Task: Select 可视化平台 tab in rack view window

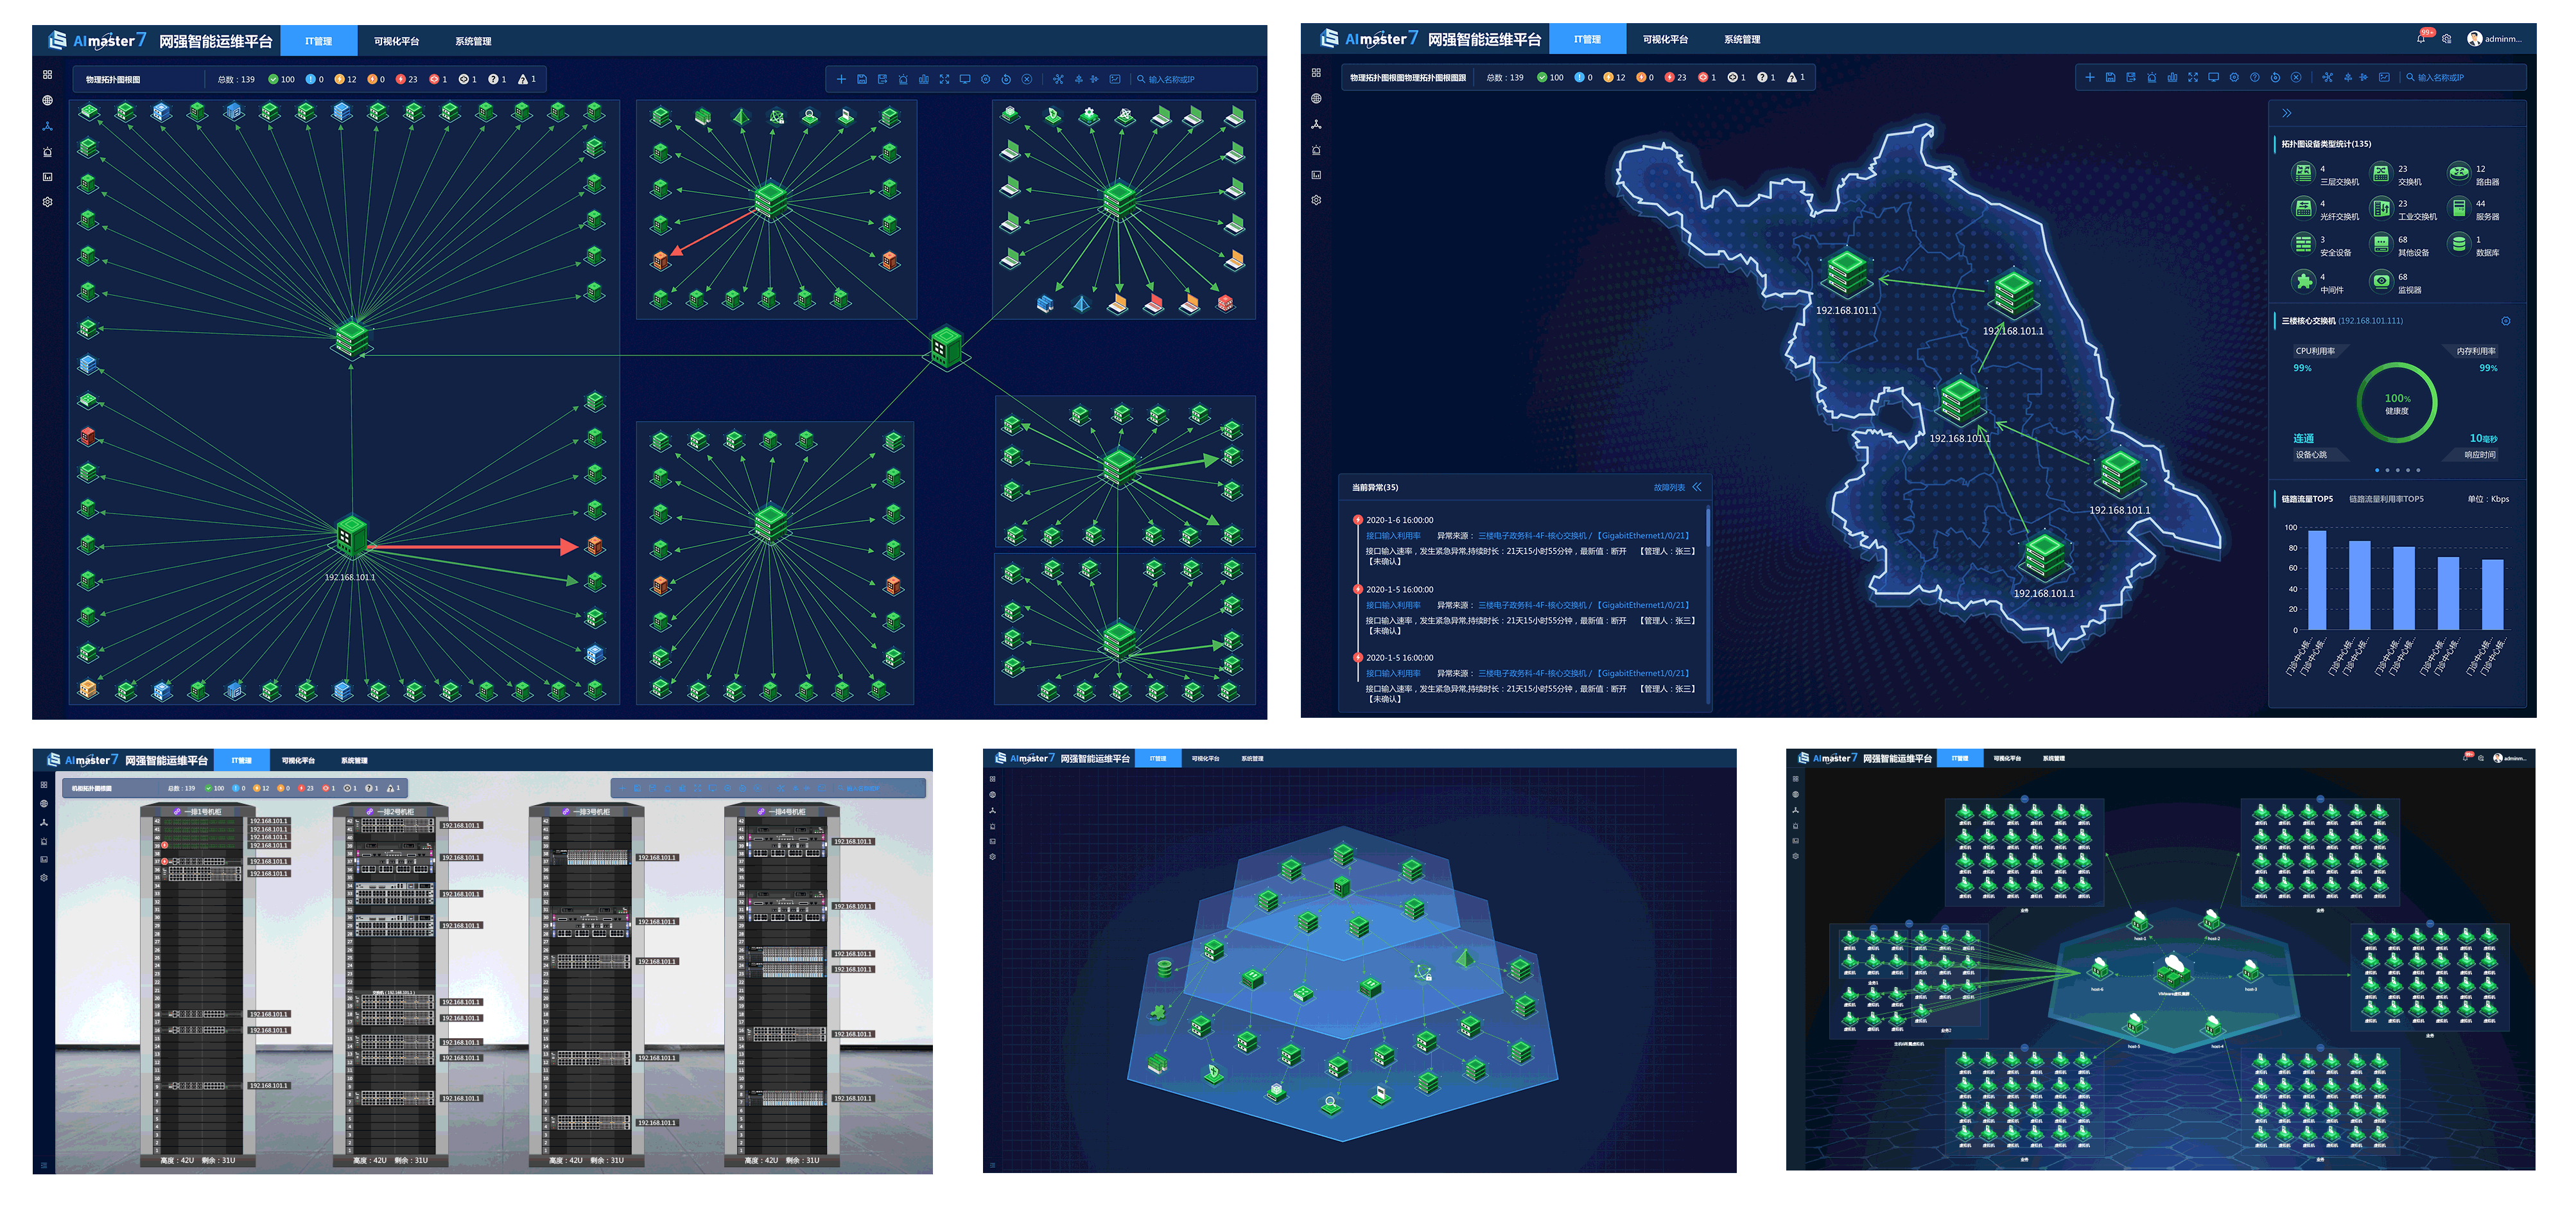Action: point(298,761)
